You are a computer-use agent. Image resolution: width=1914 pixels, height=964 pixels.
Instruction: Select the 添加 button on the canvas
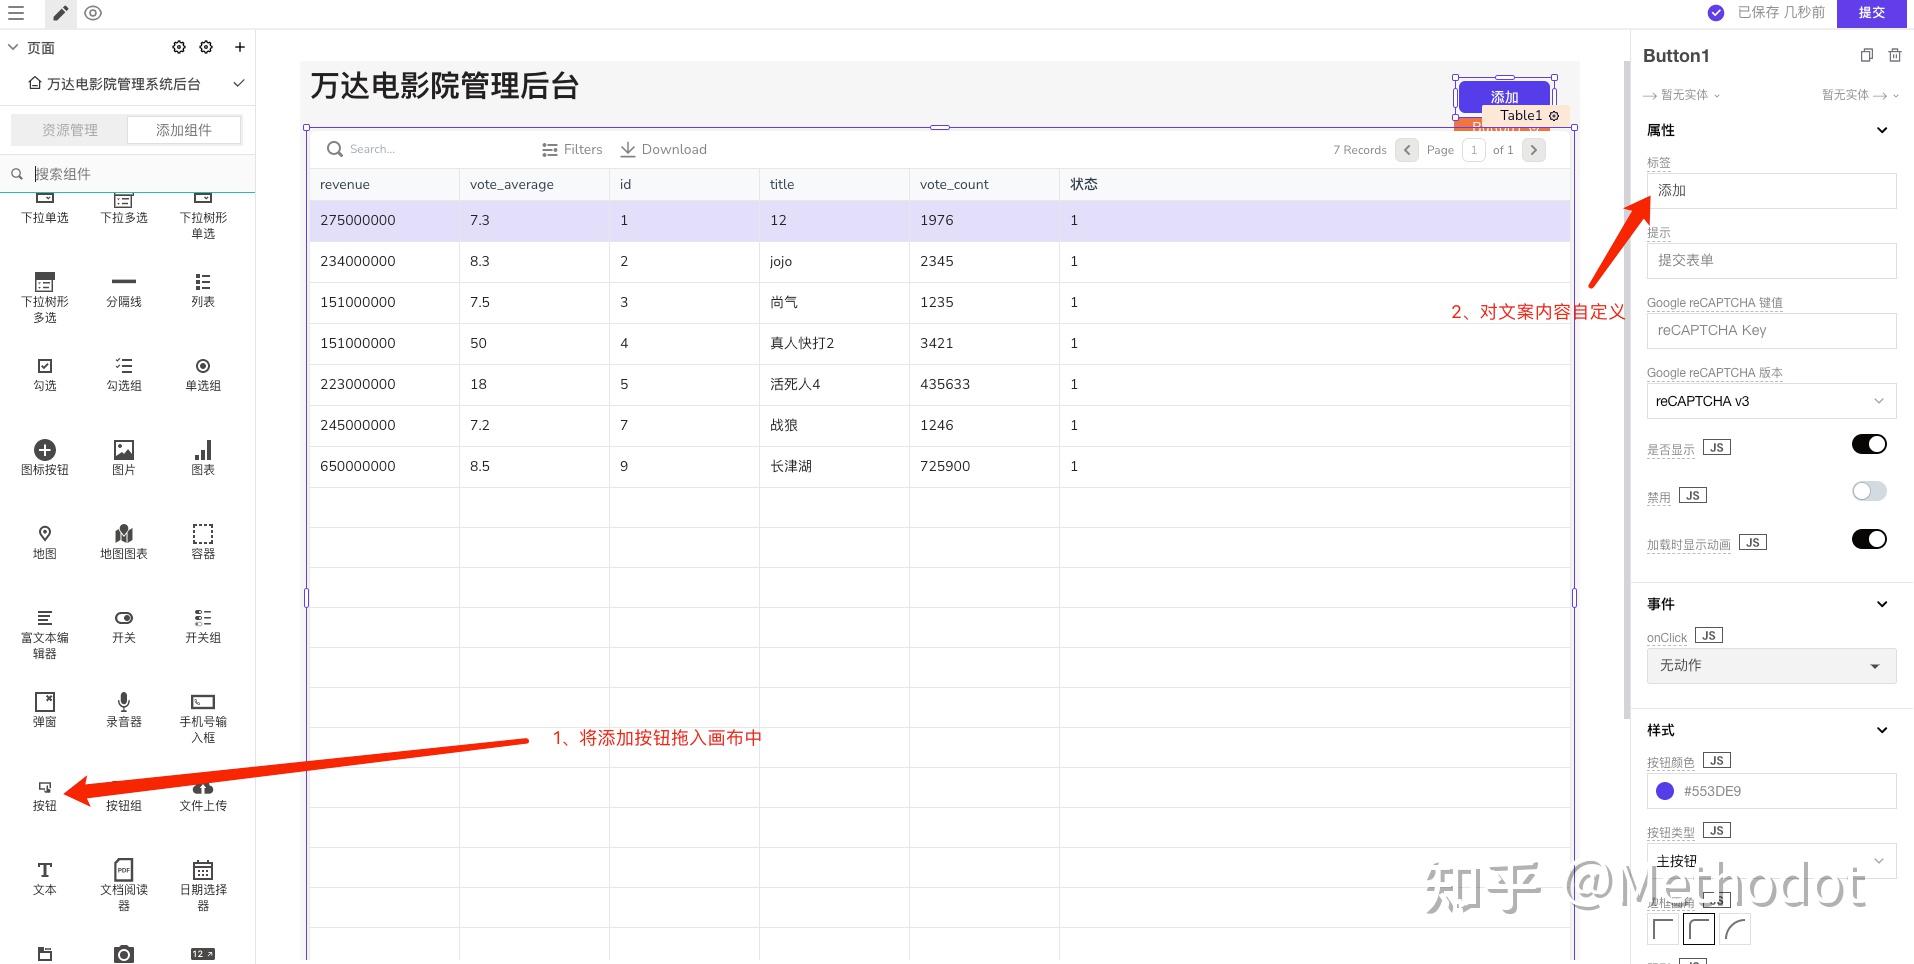point(1504,97)
